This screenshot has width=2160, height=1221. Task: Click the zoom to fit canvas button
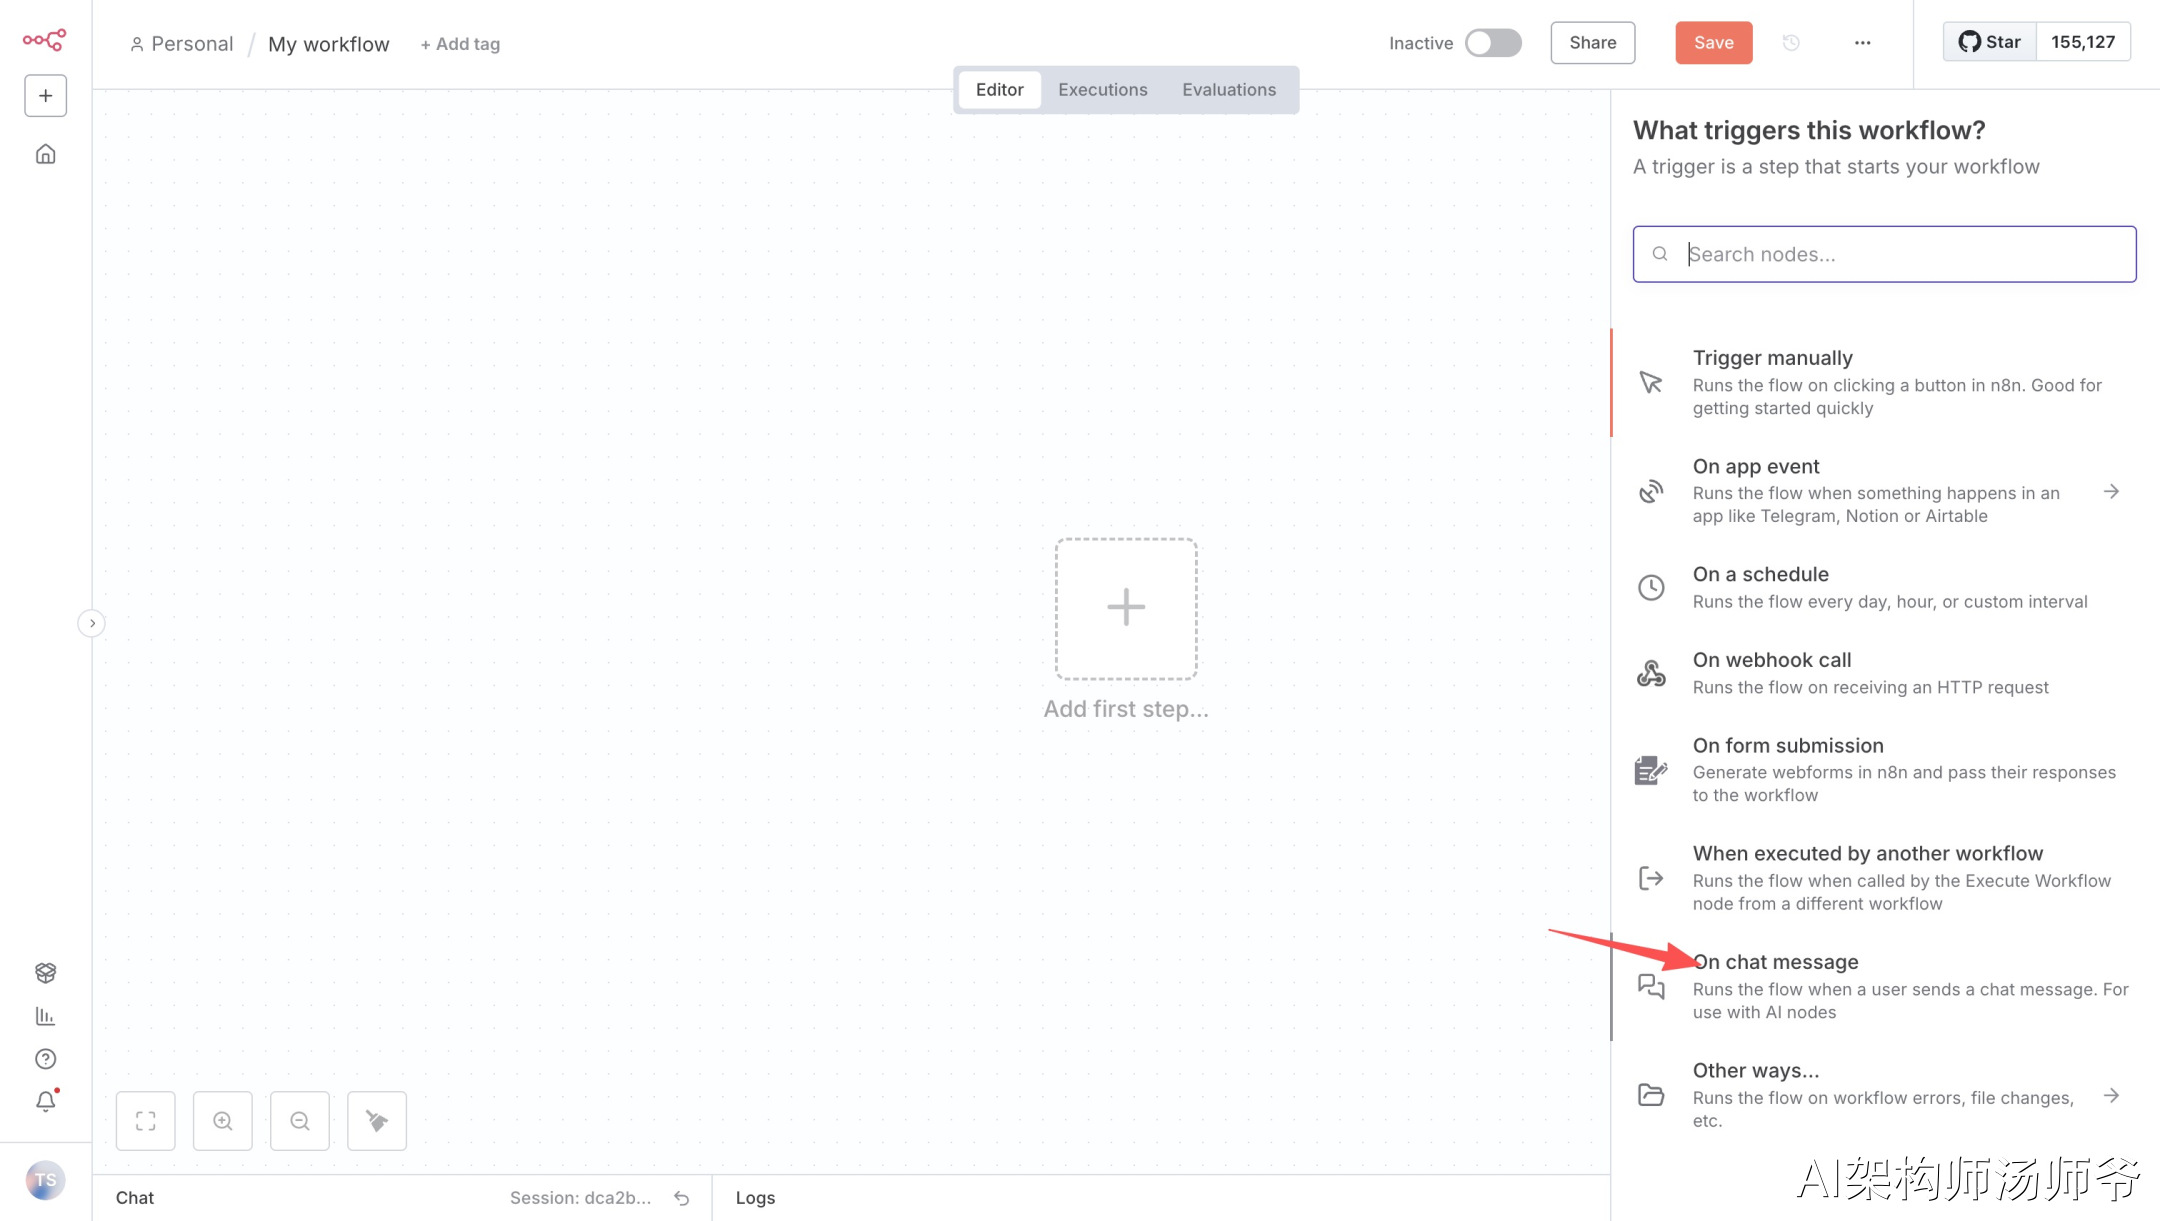point(146,1121)
